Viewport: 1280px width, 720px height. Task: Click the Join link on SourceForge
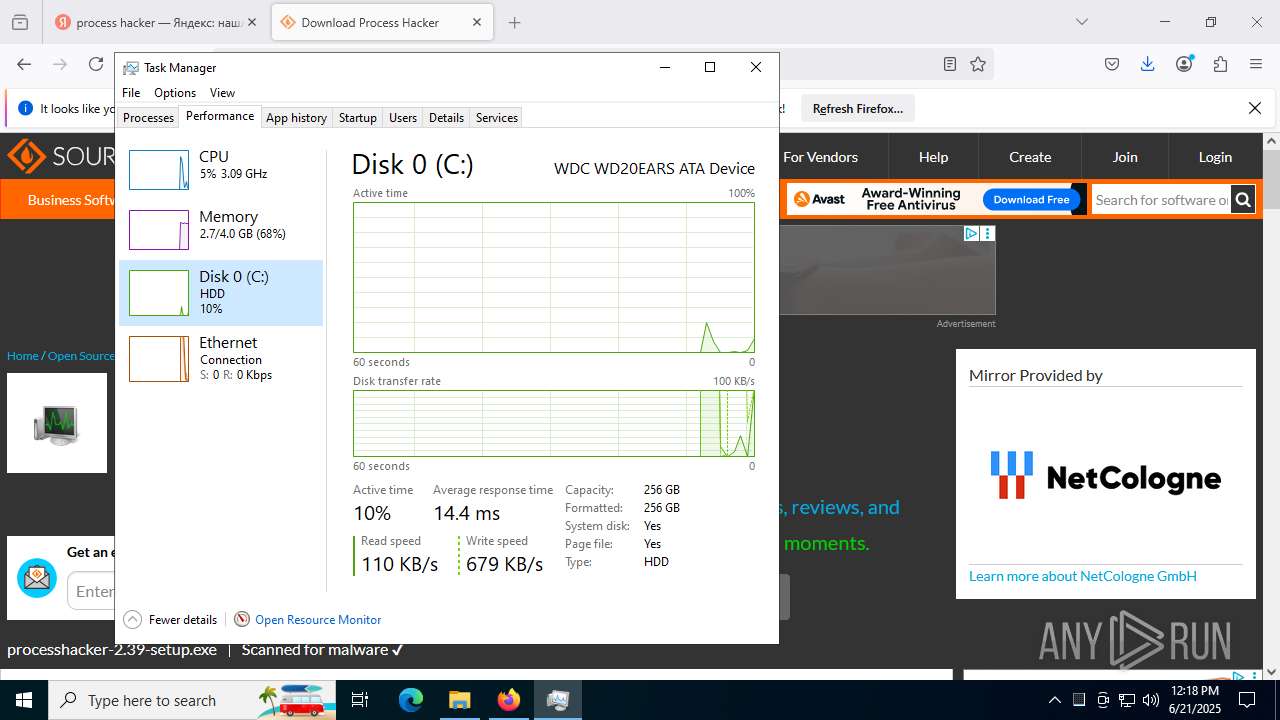coord(1125,157)
